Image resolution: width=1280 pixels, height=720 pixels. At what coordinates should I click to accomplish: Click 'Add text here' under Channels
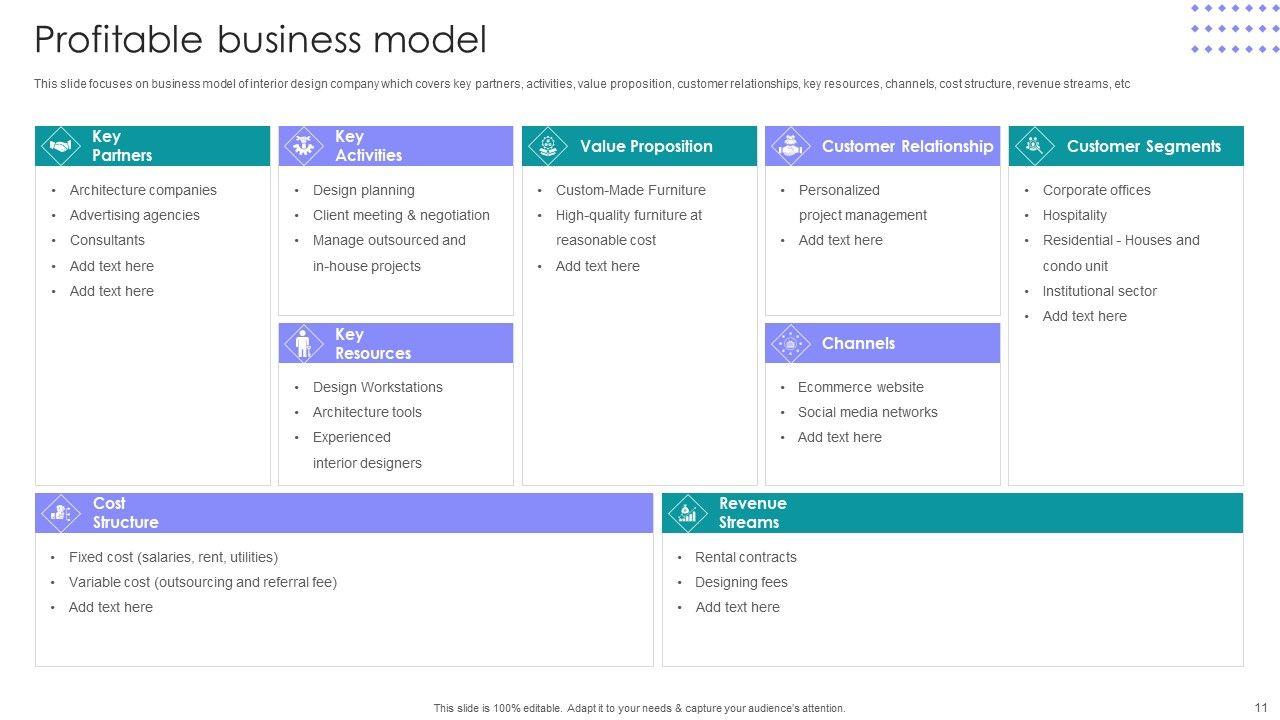pyautogui.click(x=840, y=437)
